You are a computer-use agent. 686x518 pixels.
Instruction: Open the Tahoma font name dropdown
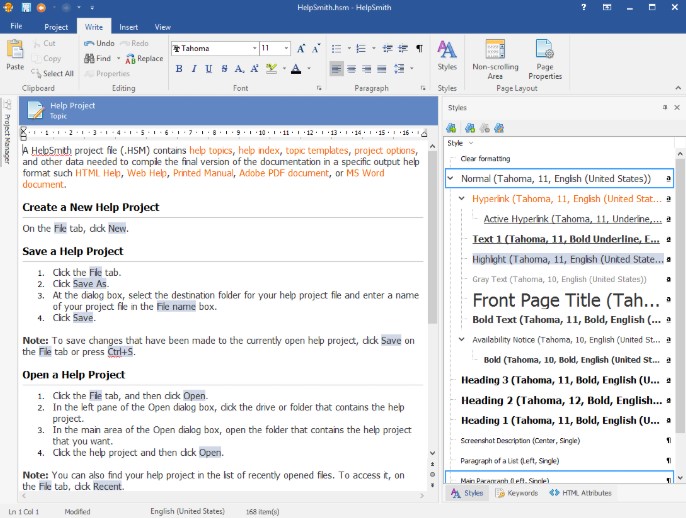252,48
